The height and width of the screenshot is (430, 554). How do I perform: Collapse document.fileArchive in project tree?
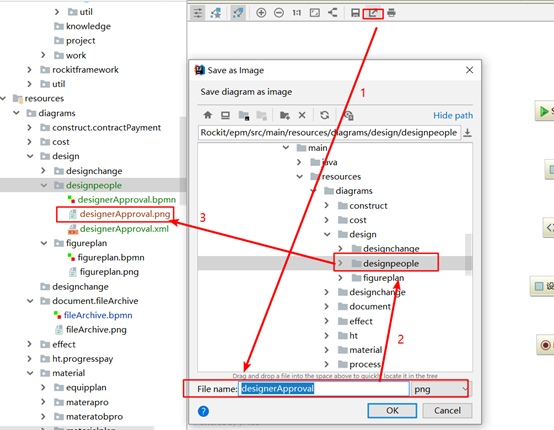(30, 301)
